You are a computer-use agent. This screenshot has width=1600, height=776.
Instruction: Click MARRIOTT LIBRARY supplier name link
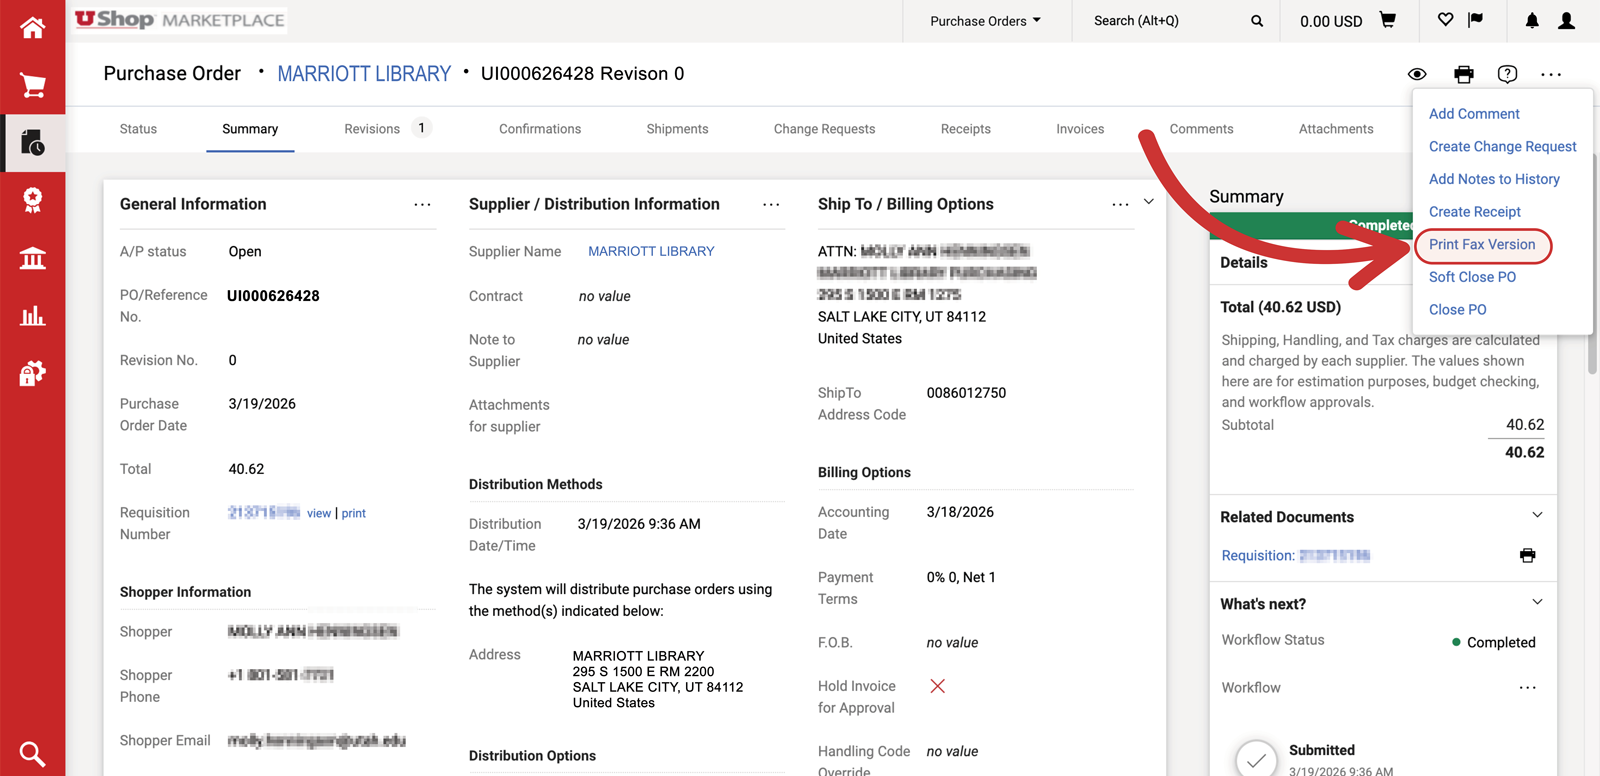pos(651,251)
